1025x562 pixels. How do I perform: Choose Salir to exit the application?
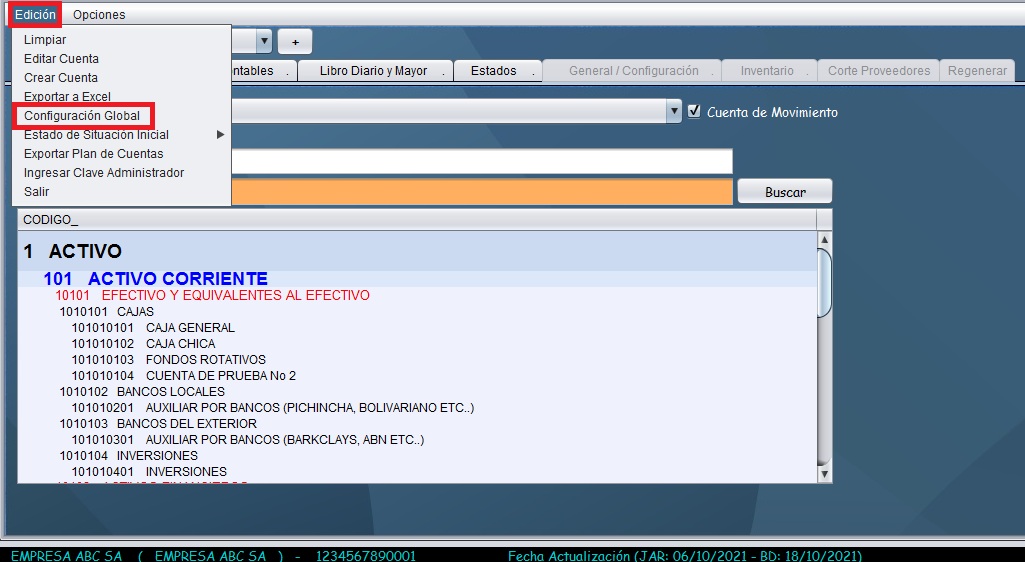click(36, 192)
